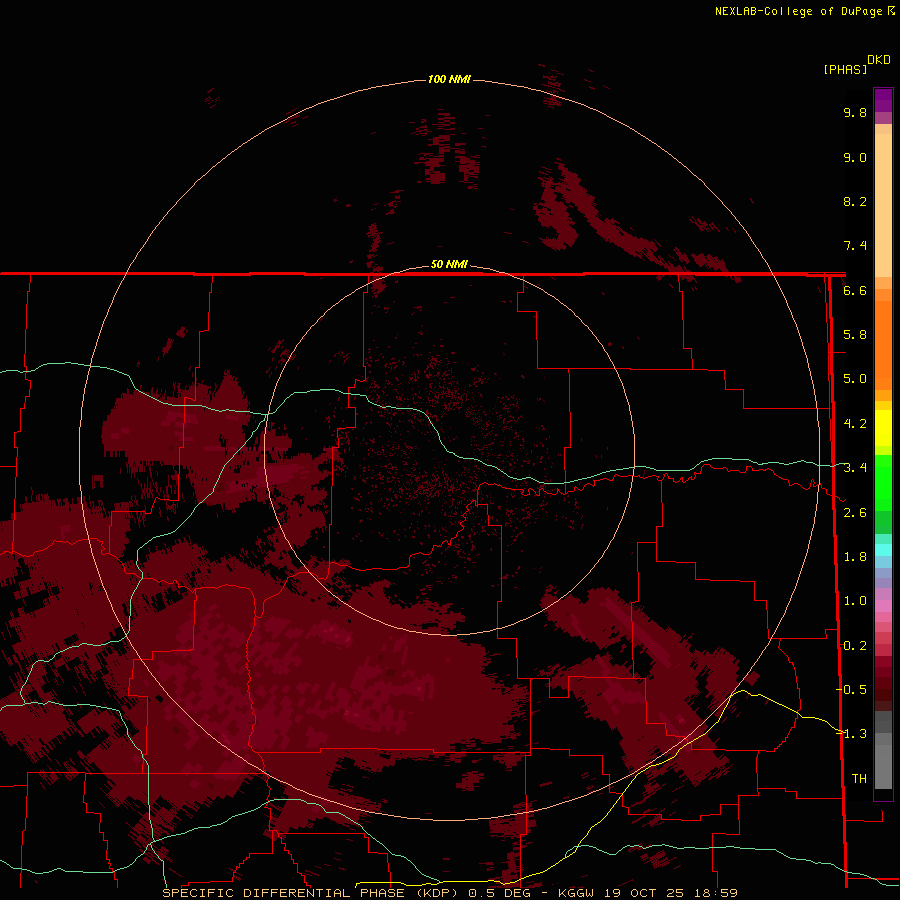Click the purple top segment of the color bar
Screen dimensions: 900x900
pyautogui.click(x=883, y=100)
